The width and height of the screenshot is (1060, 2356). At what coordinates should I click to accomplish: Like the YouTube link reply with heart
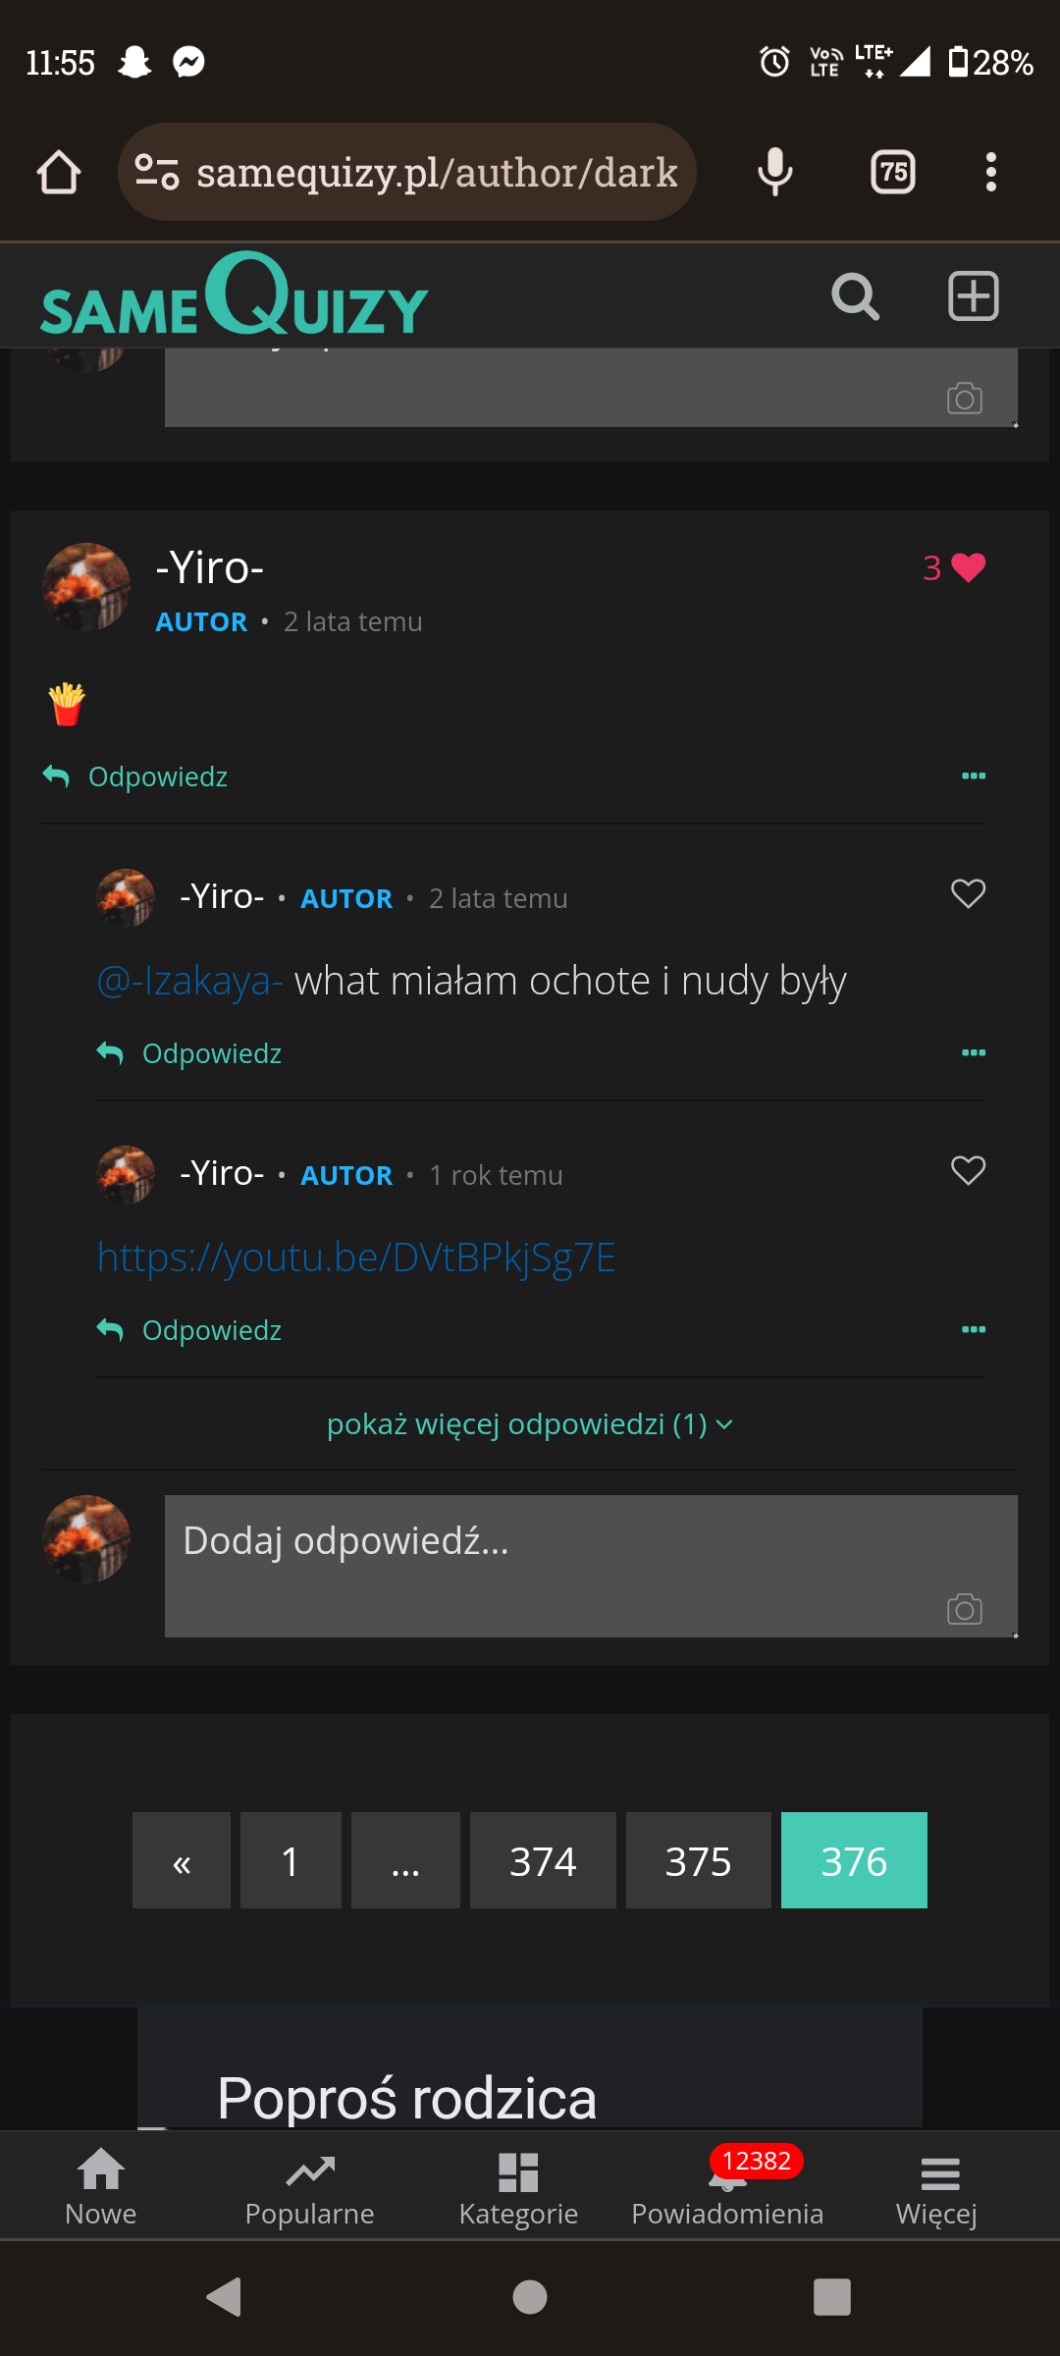pyautogui.click(x=967, y=1170)
